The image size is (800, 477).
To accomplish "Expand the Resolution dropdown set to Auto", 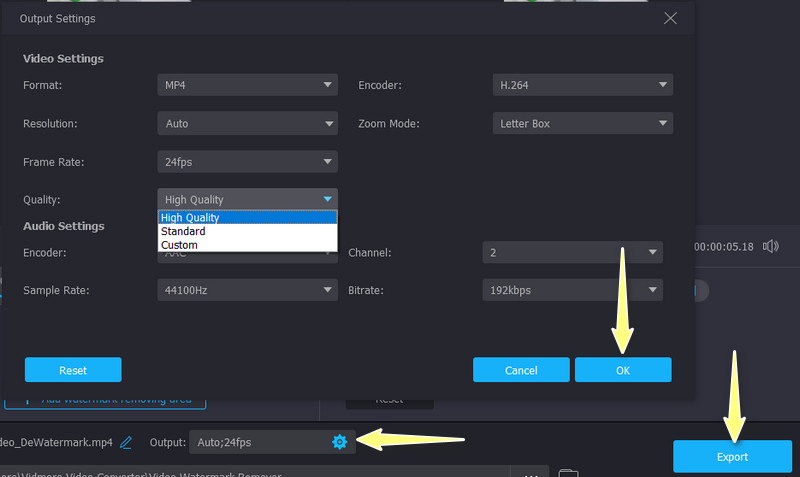I will tap(247, 124).
